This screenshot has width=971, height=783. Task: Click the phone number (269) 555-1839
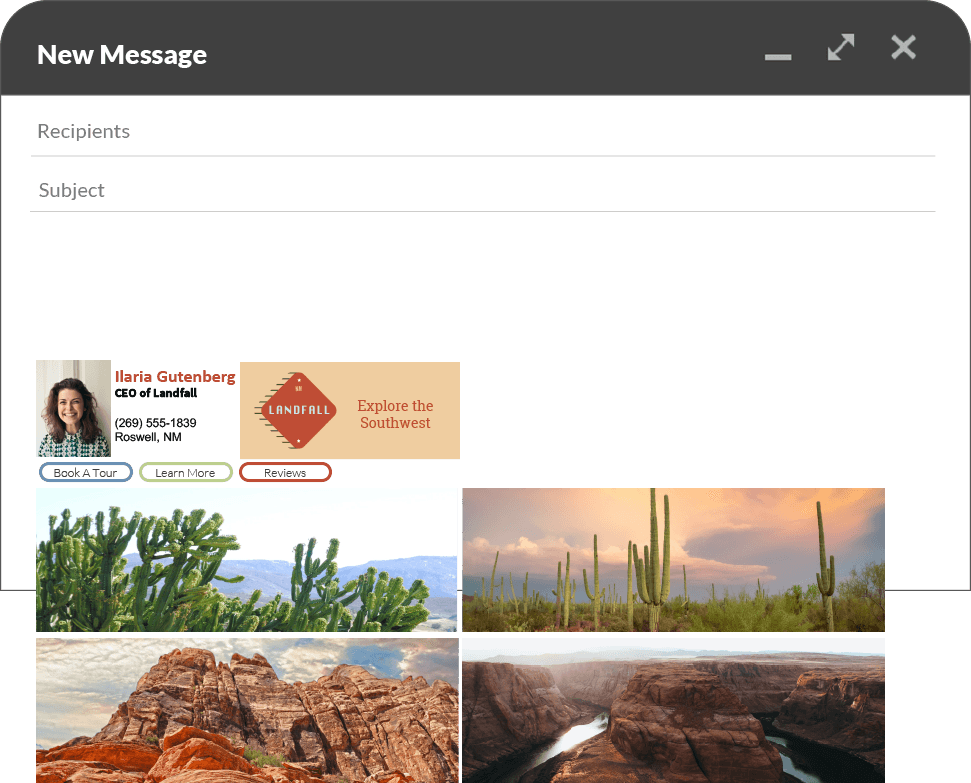pyautogui.click(x=155, y=423)
